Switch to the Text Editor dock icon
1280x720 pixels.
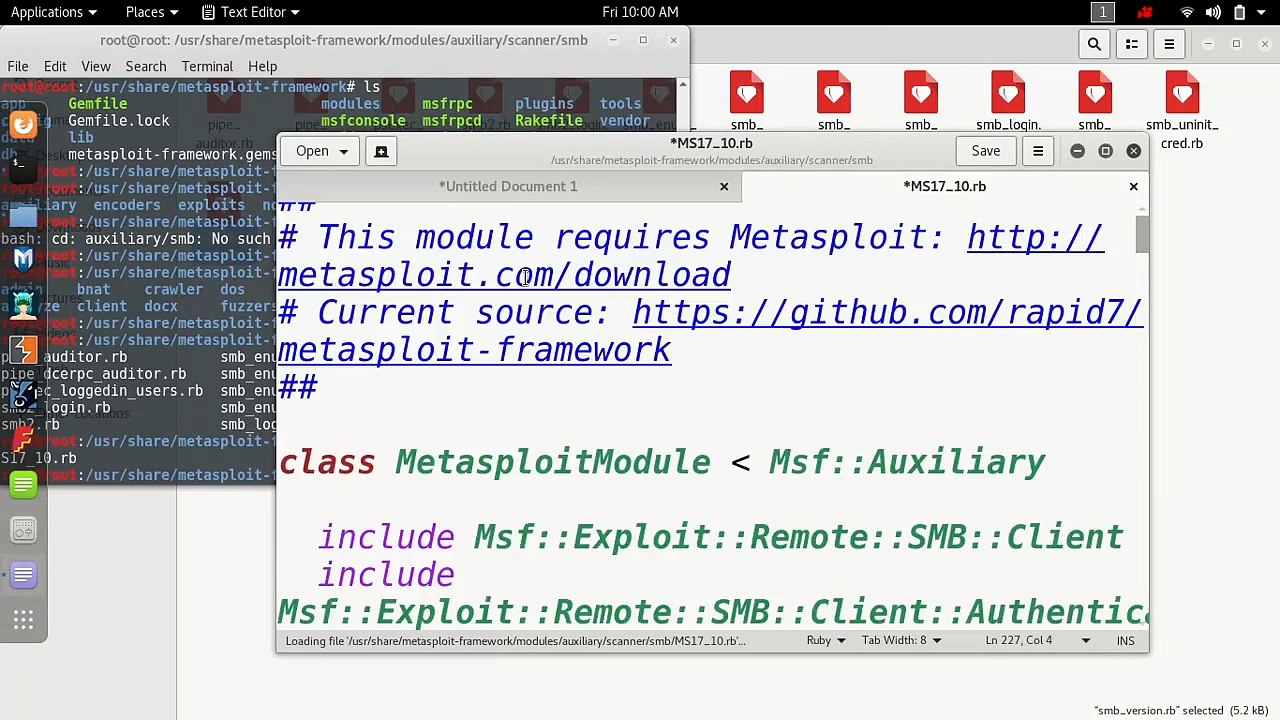point(24,575)
